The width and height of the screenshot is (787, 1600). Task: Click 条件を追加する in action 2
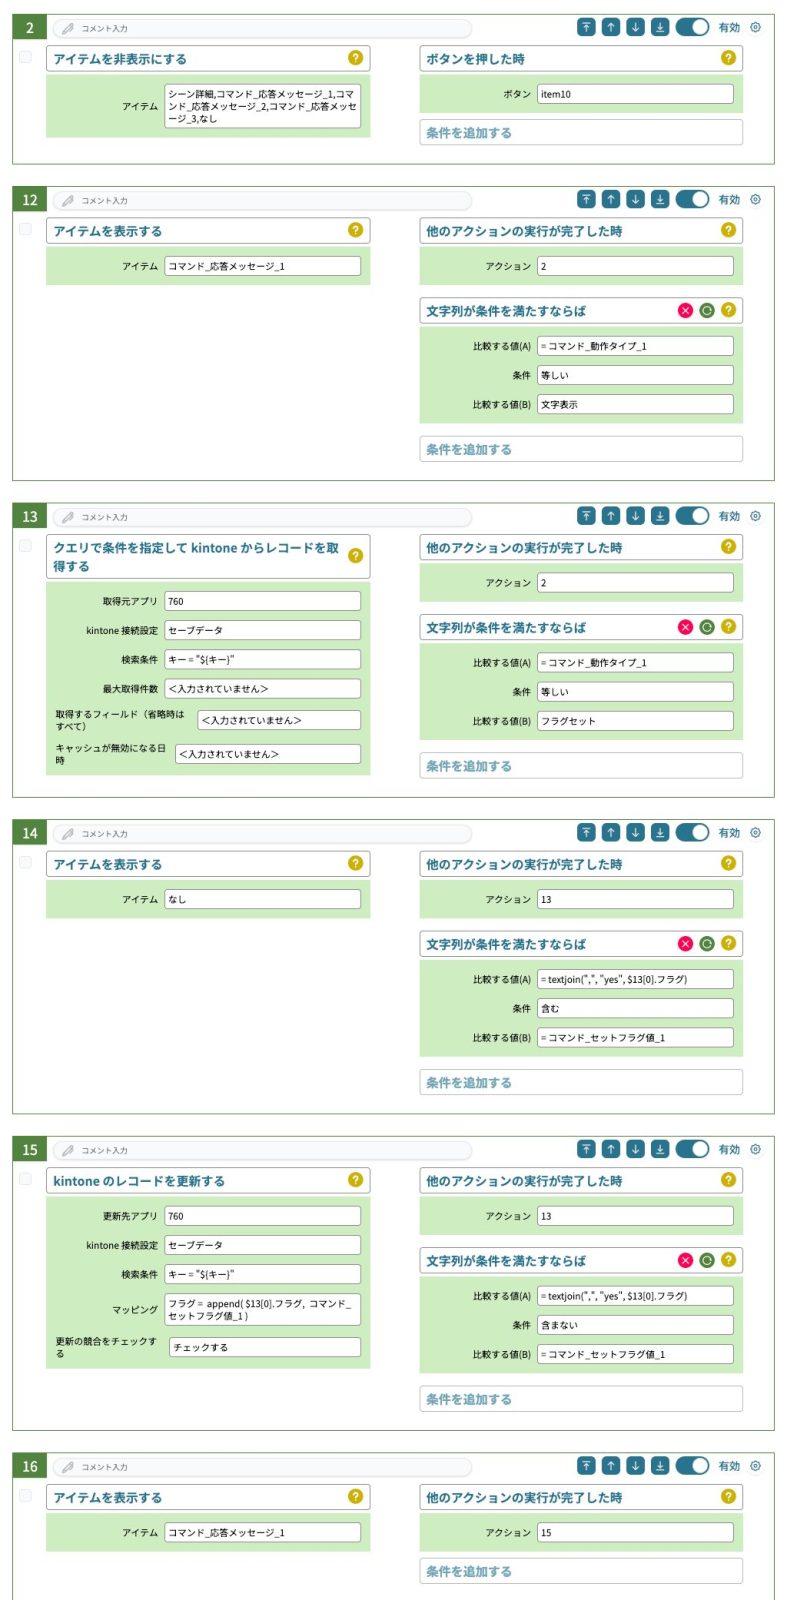[x=580, y=132]
